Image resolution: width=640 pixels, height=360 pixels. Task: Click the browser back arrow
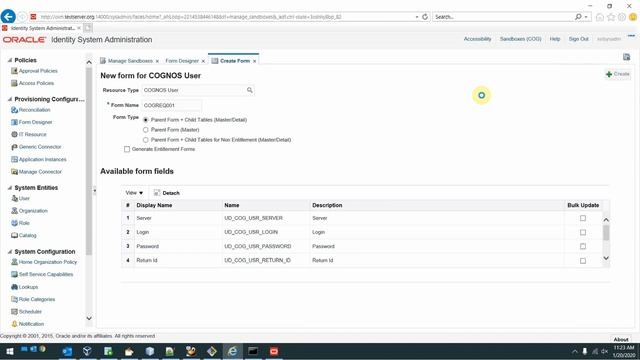(8, 17)
